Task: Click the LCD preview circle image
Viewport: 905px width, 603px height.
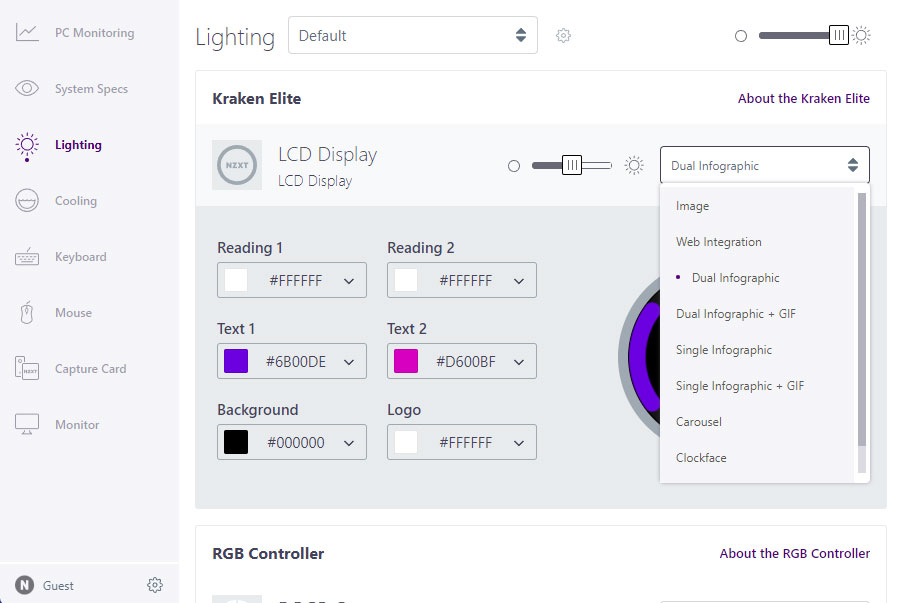Action: (640, 357)
